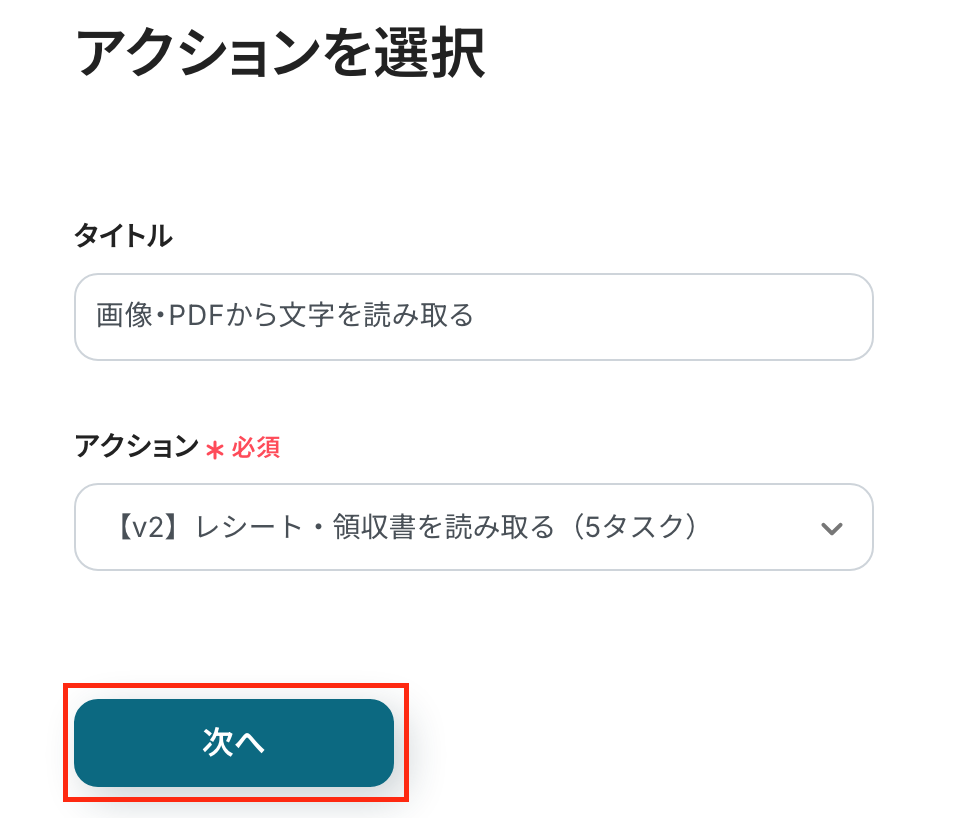Screen dimensions: 978x818
Task: Click the empty right end of the title field
Action: point(700,317)
